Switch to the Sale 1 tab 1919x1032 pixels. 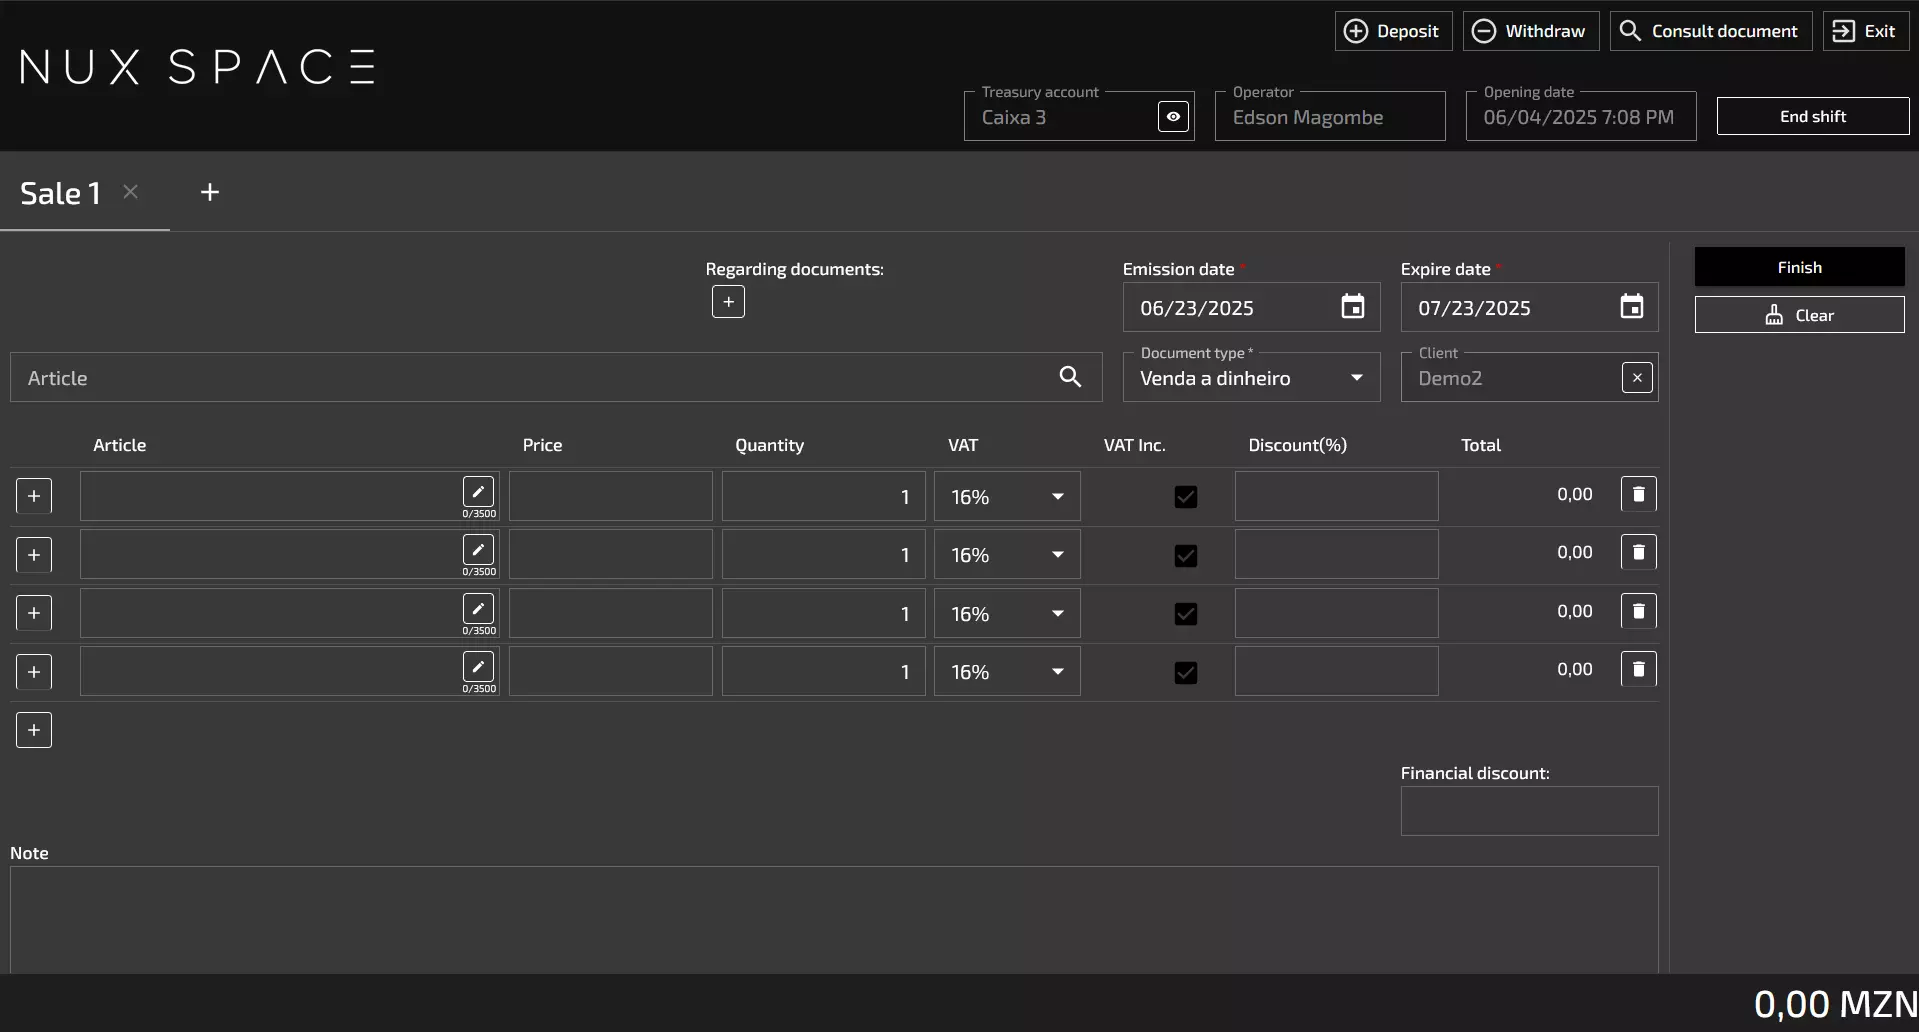(60, 193)
